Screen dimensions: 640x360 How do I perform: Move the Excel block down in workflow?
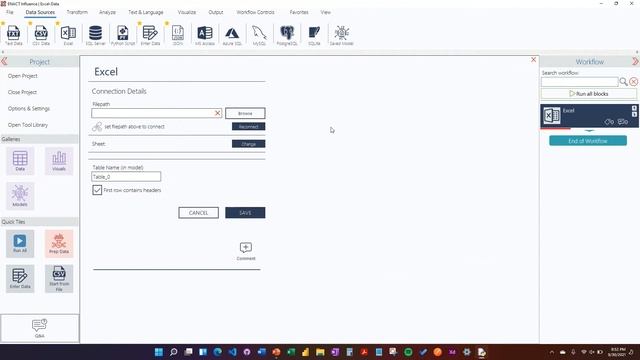coord(634,114)
